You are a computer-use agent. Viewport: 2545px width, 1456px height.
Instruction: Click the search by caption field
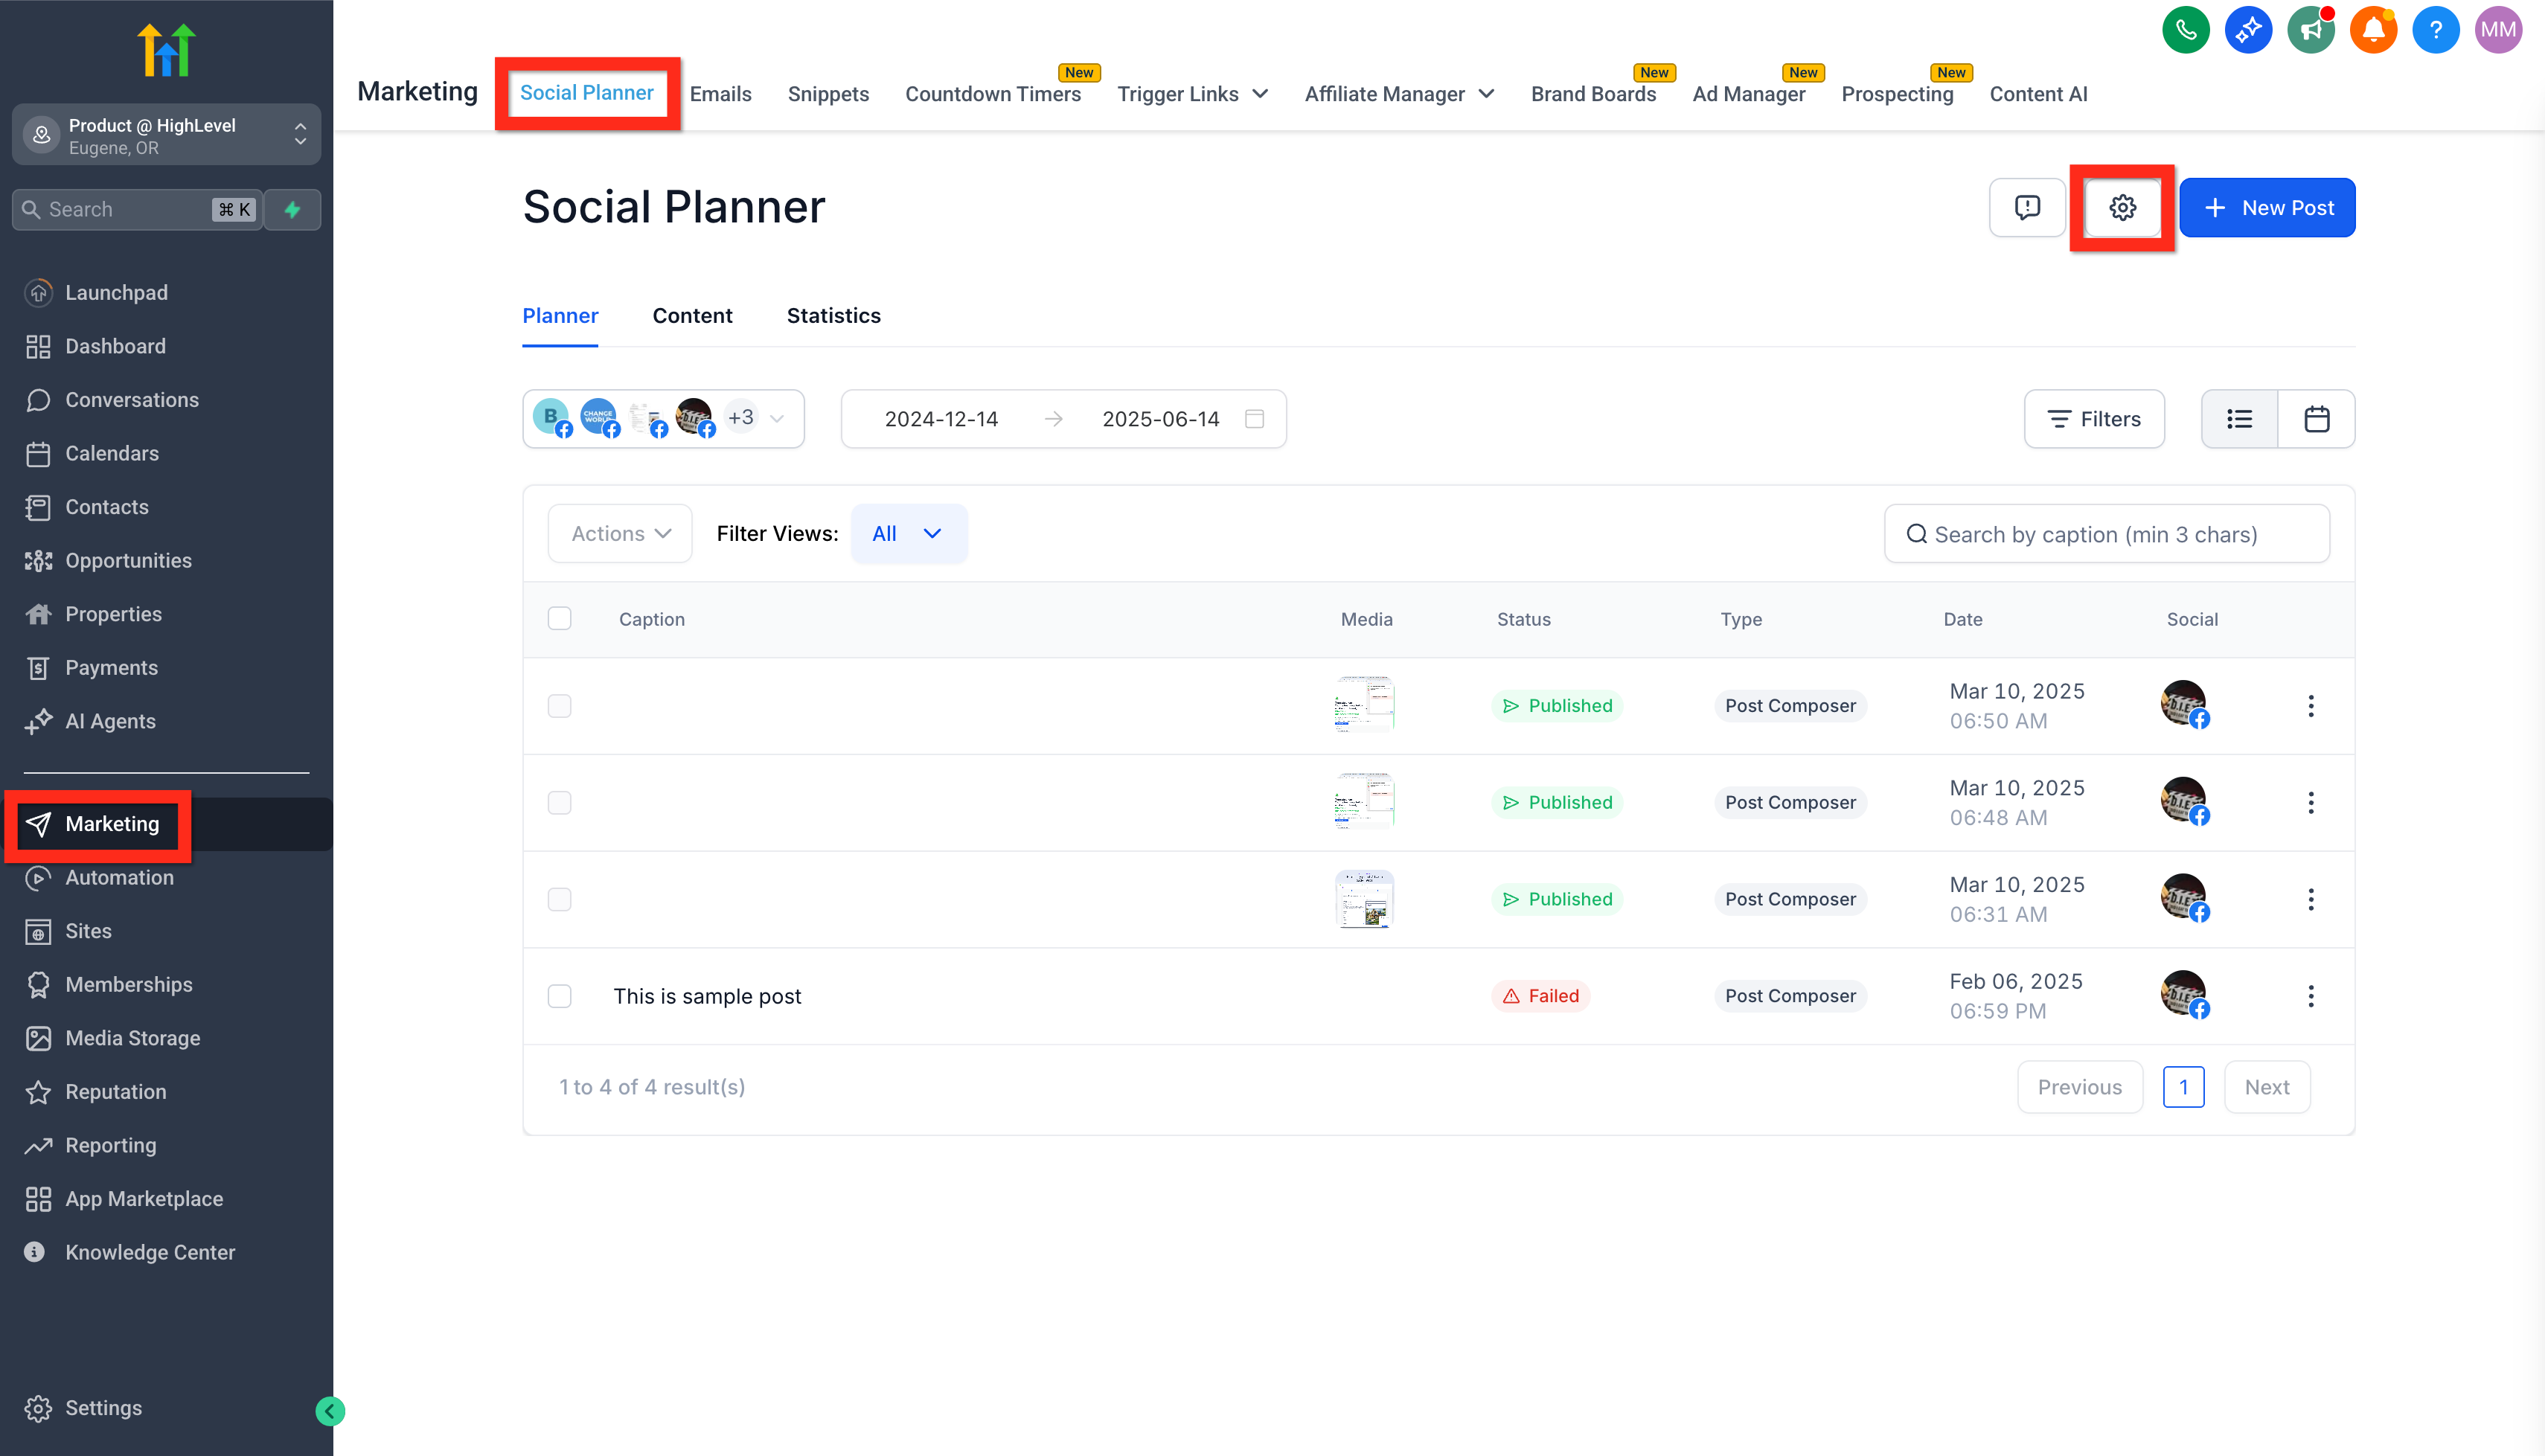coord(2107,534)
